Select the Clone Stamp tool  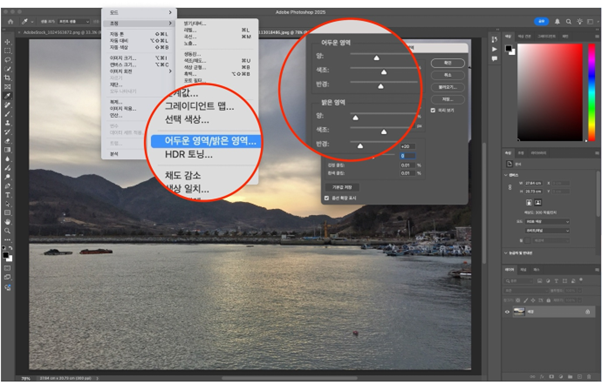(x=7, y=123)
